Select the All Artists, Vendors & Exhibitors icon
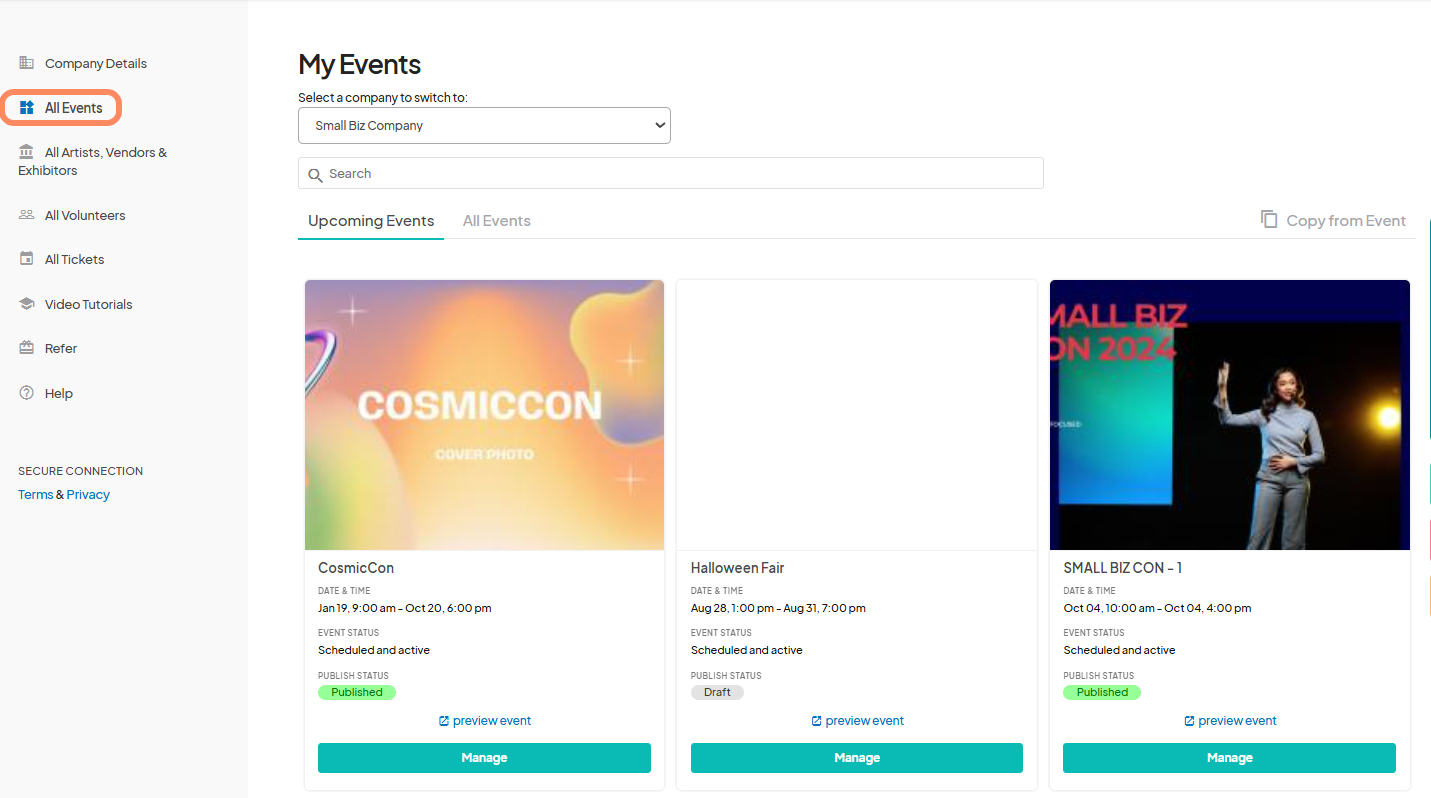Screen dimensions: 1431x798 pyautogui.click(x=26, y=152)
